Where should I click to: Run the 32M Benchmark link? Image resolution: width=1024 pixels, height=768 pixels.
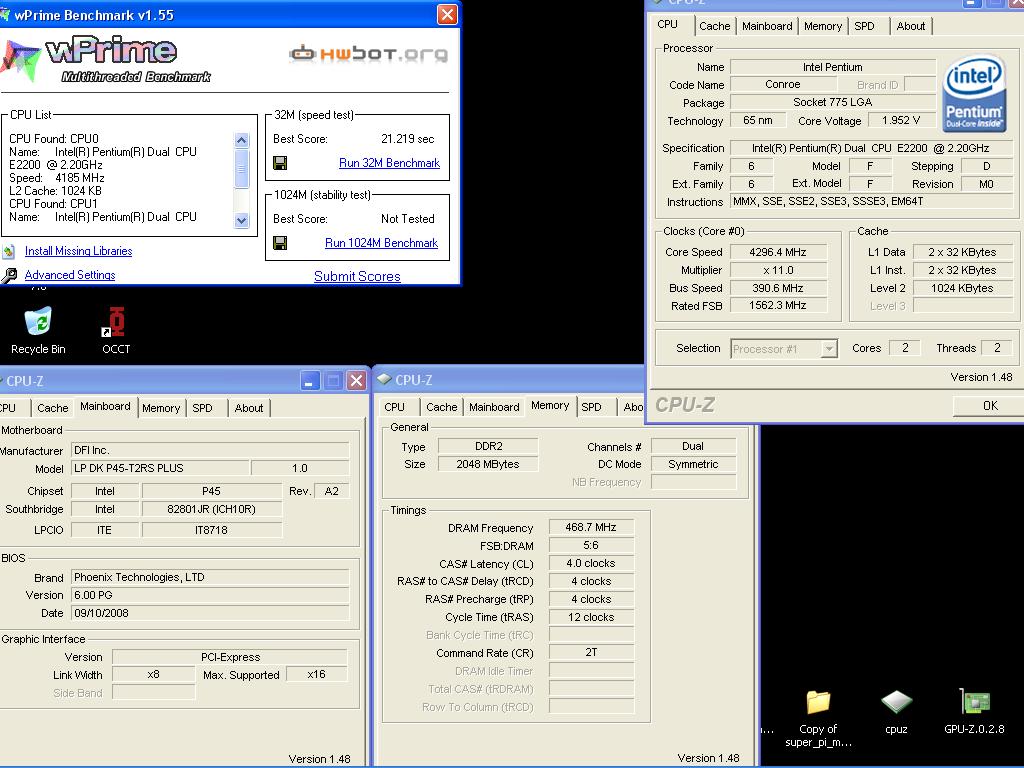click(x=389, y=163)
